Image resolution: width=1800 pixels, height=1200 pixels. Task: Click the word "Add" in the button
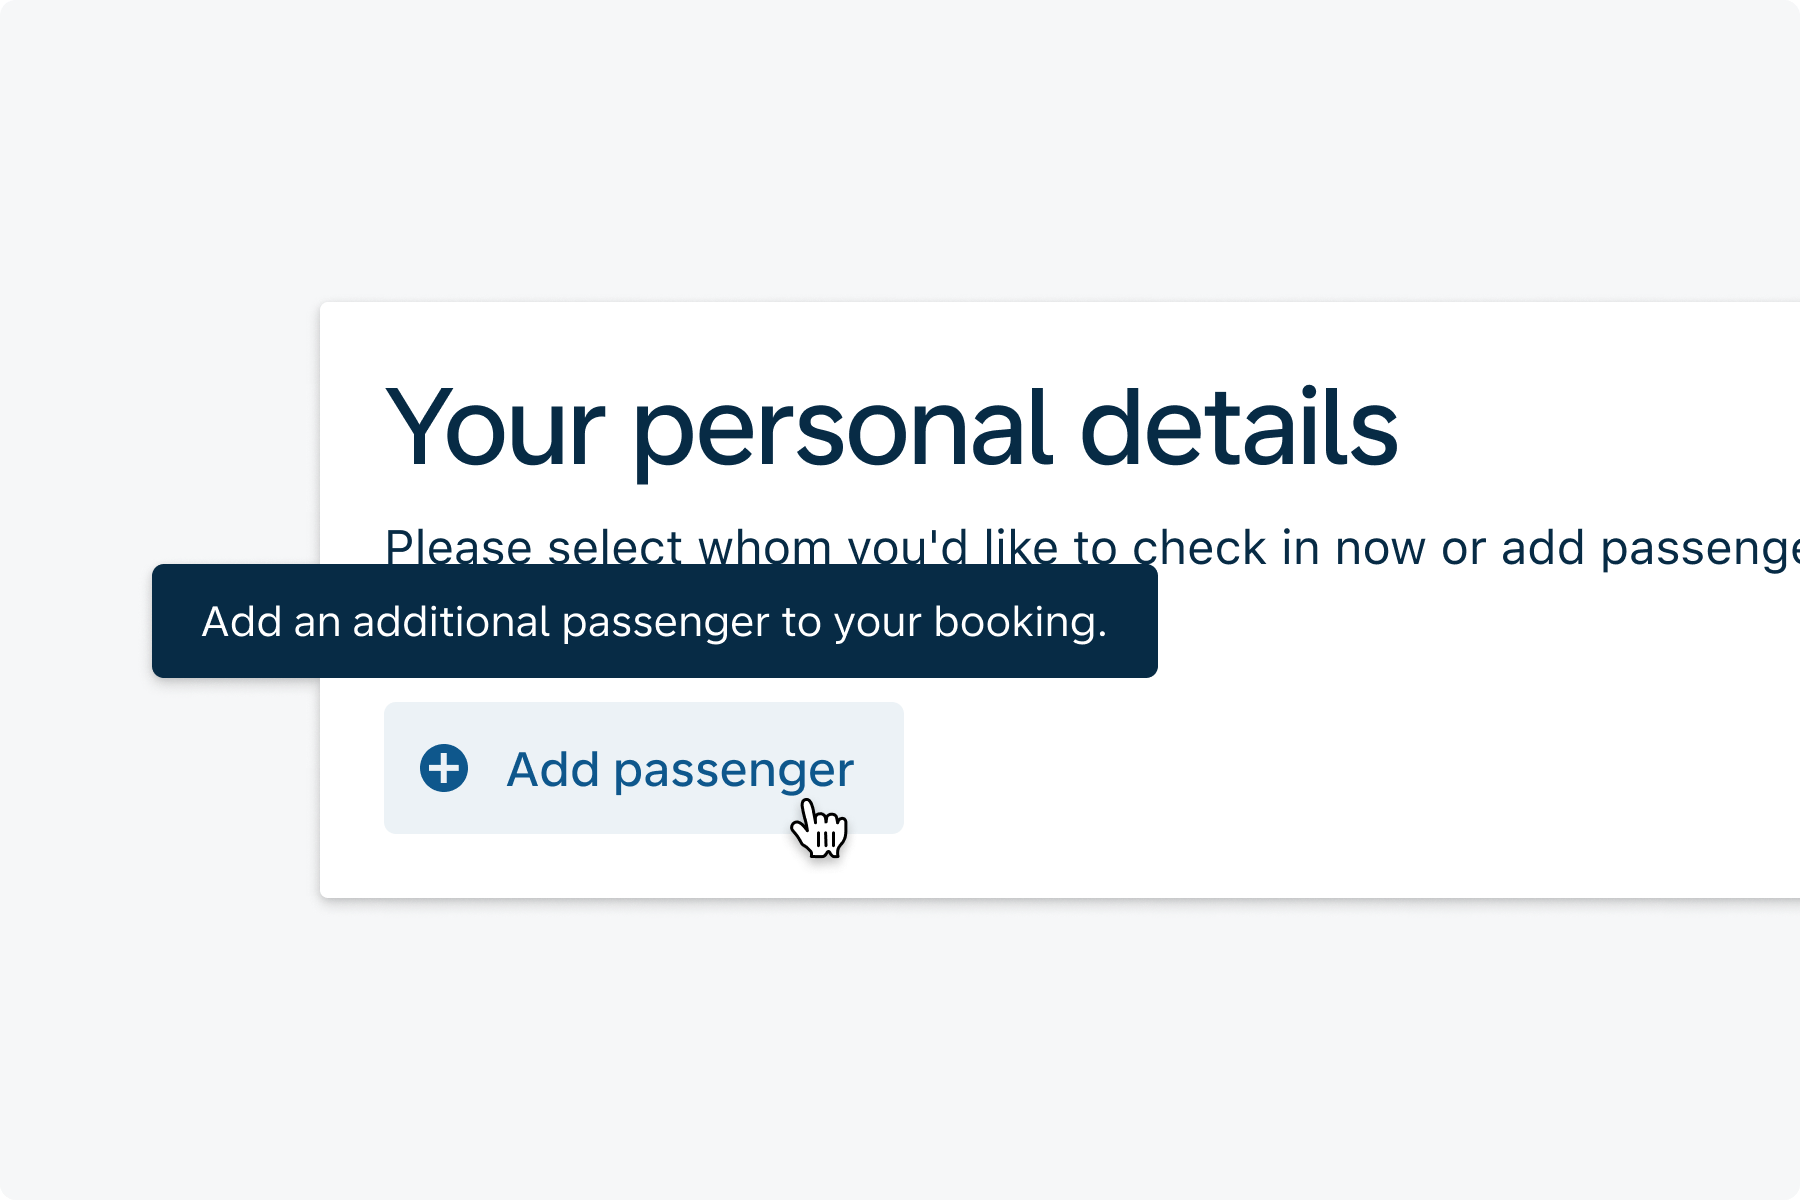coord(553,769)
